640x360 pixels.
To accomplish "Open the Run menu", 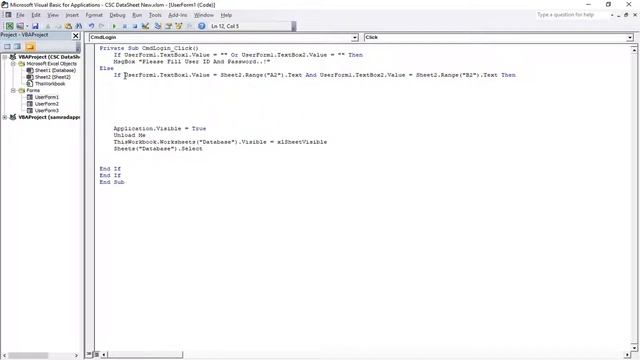I will pyautogui.click(x=137, y=15).
